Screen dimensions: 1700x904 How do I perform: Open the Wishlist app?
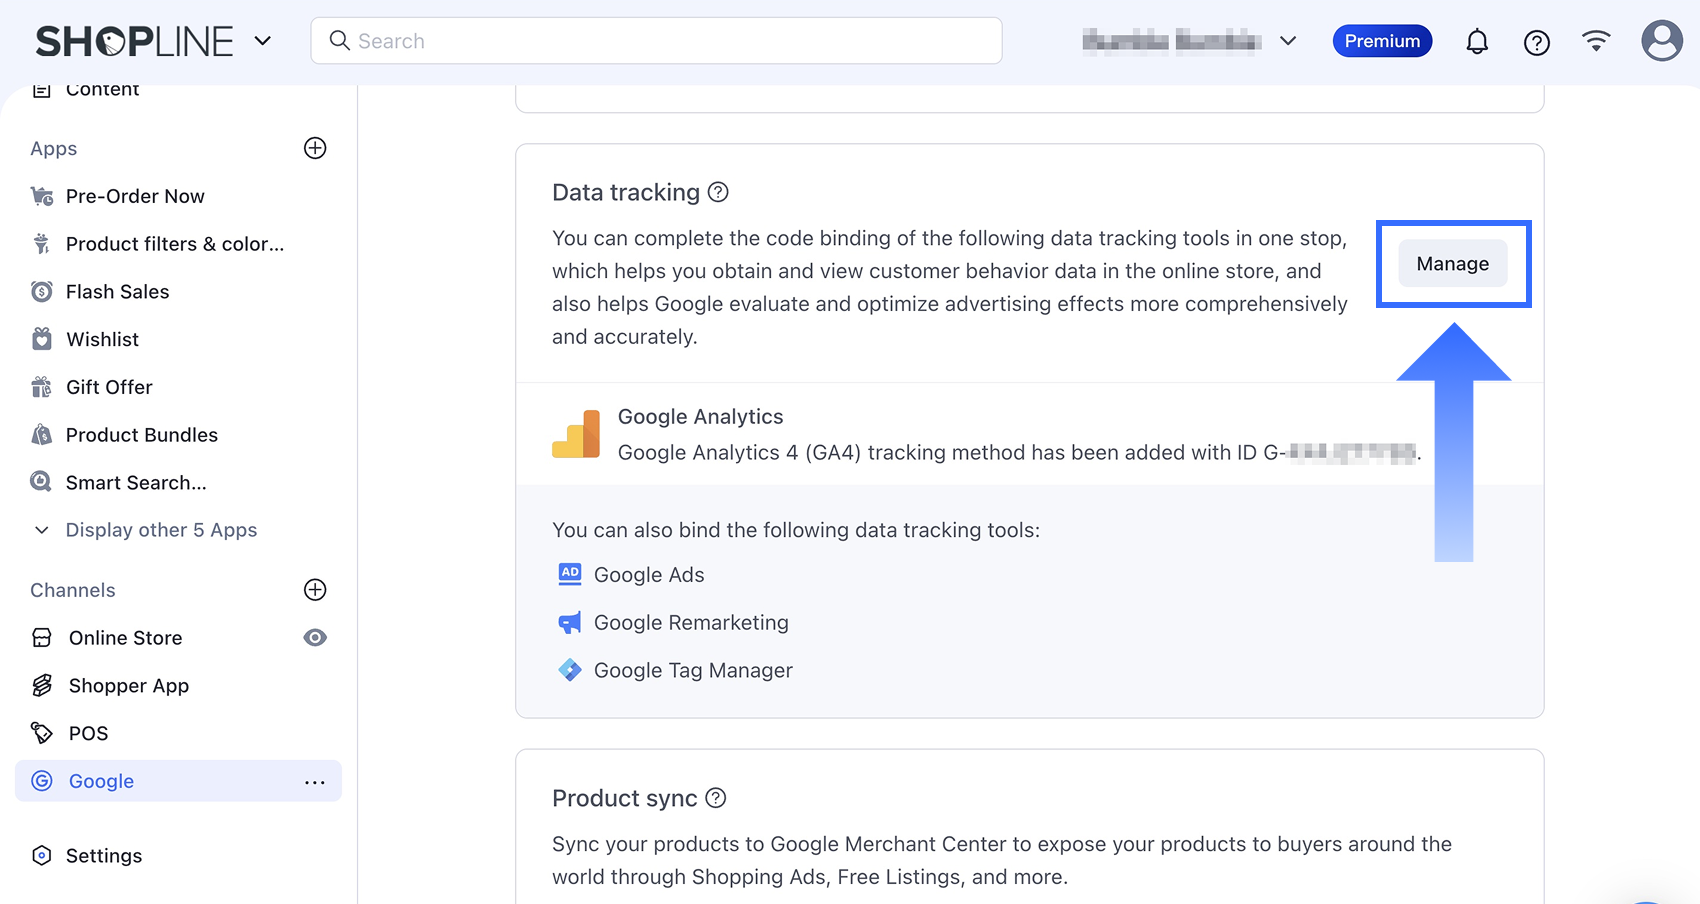point(102,340)
